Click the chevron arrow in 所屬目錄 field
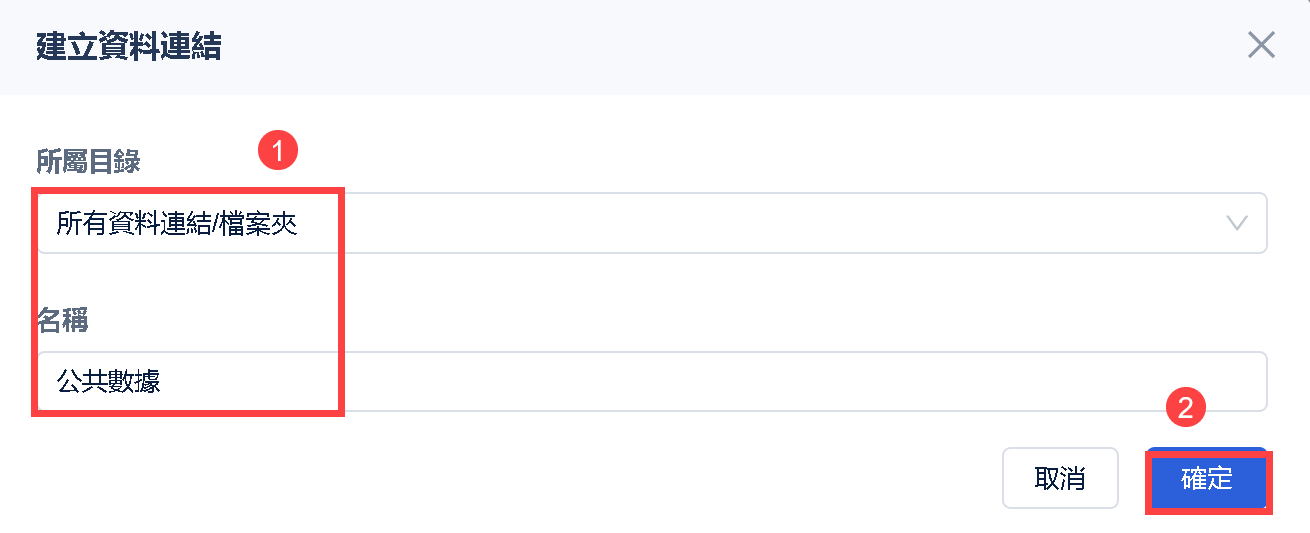The width and height of the screenshot is (1310, 533). [1237, 223]
